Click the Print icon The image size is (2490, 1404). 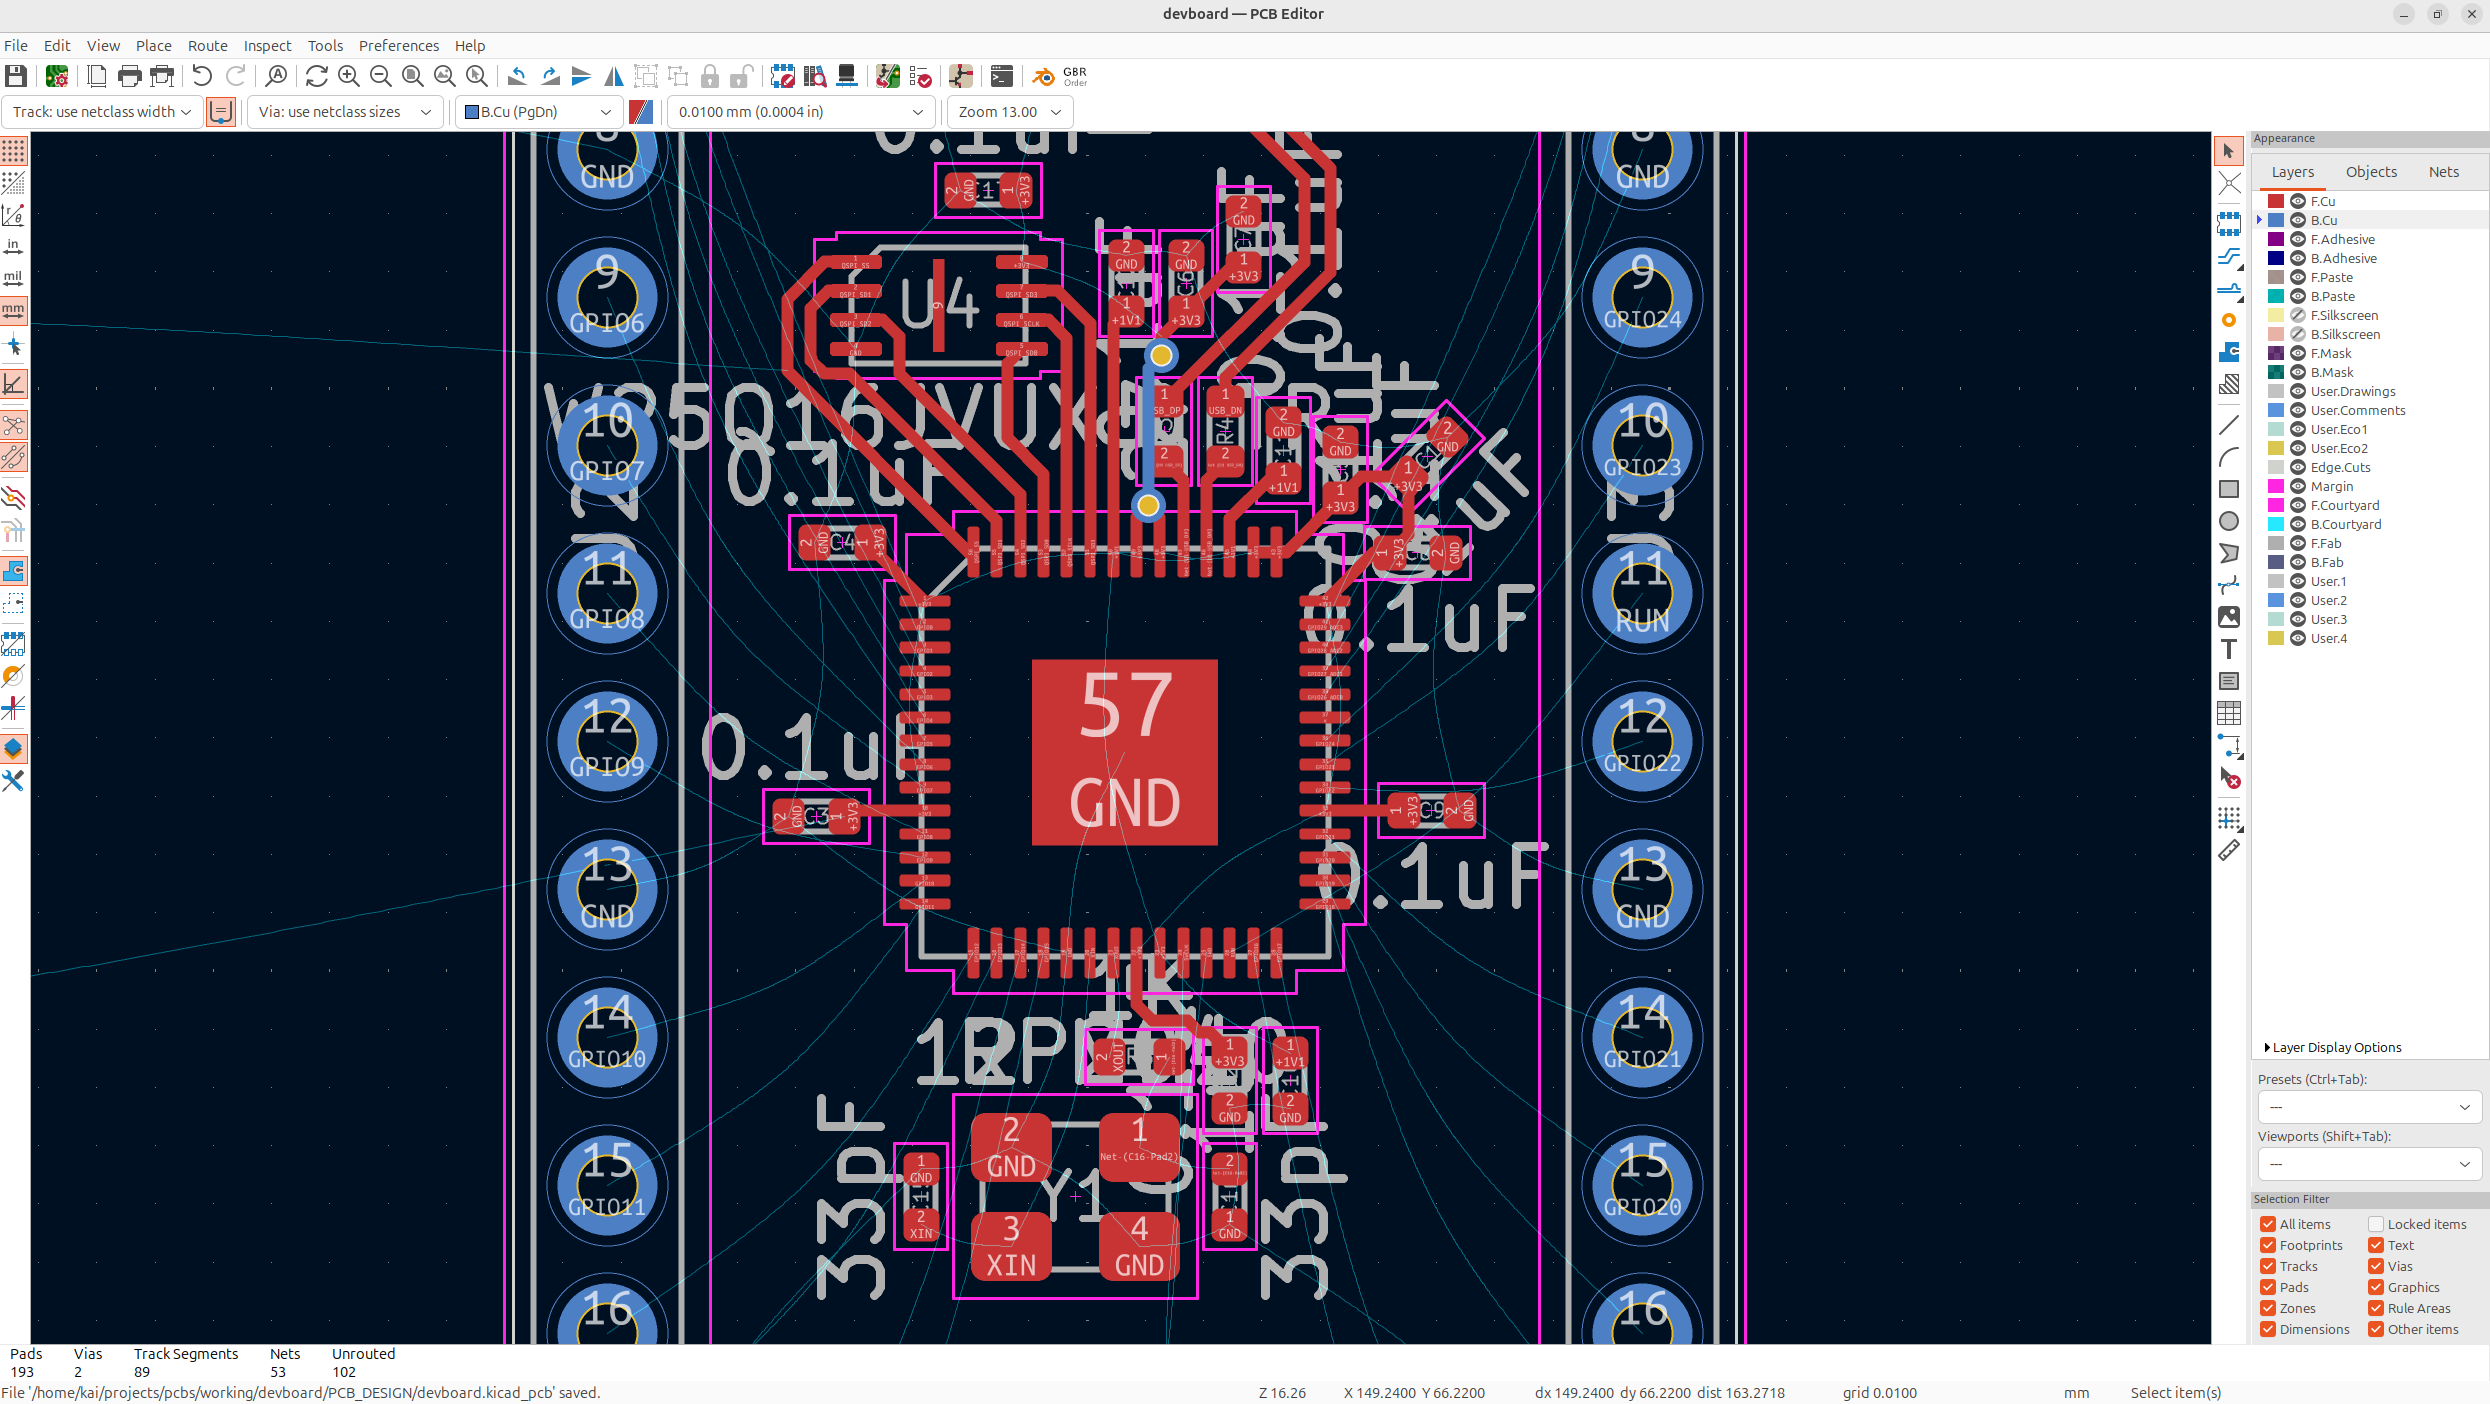(x=129, y=76)
